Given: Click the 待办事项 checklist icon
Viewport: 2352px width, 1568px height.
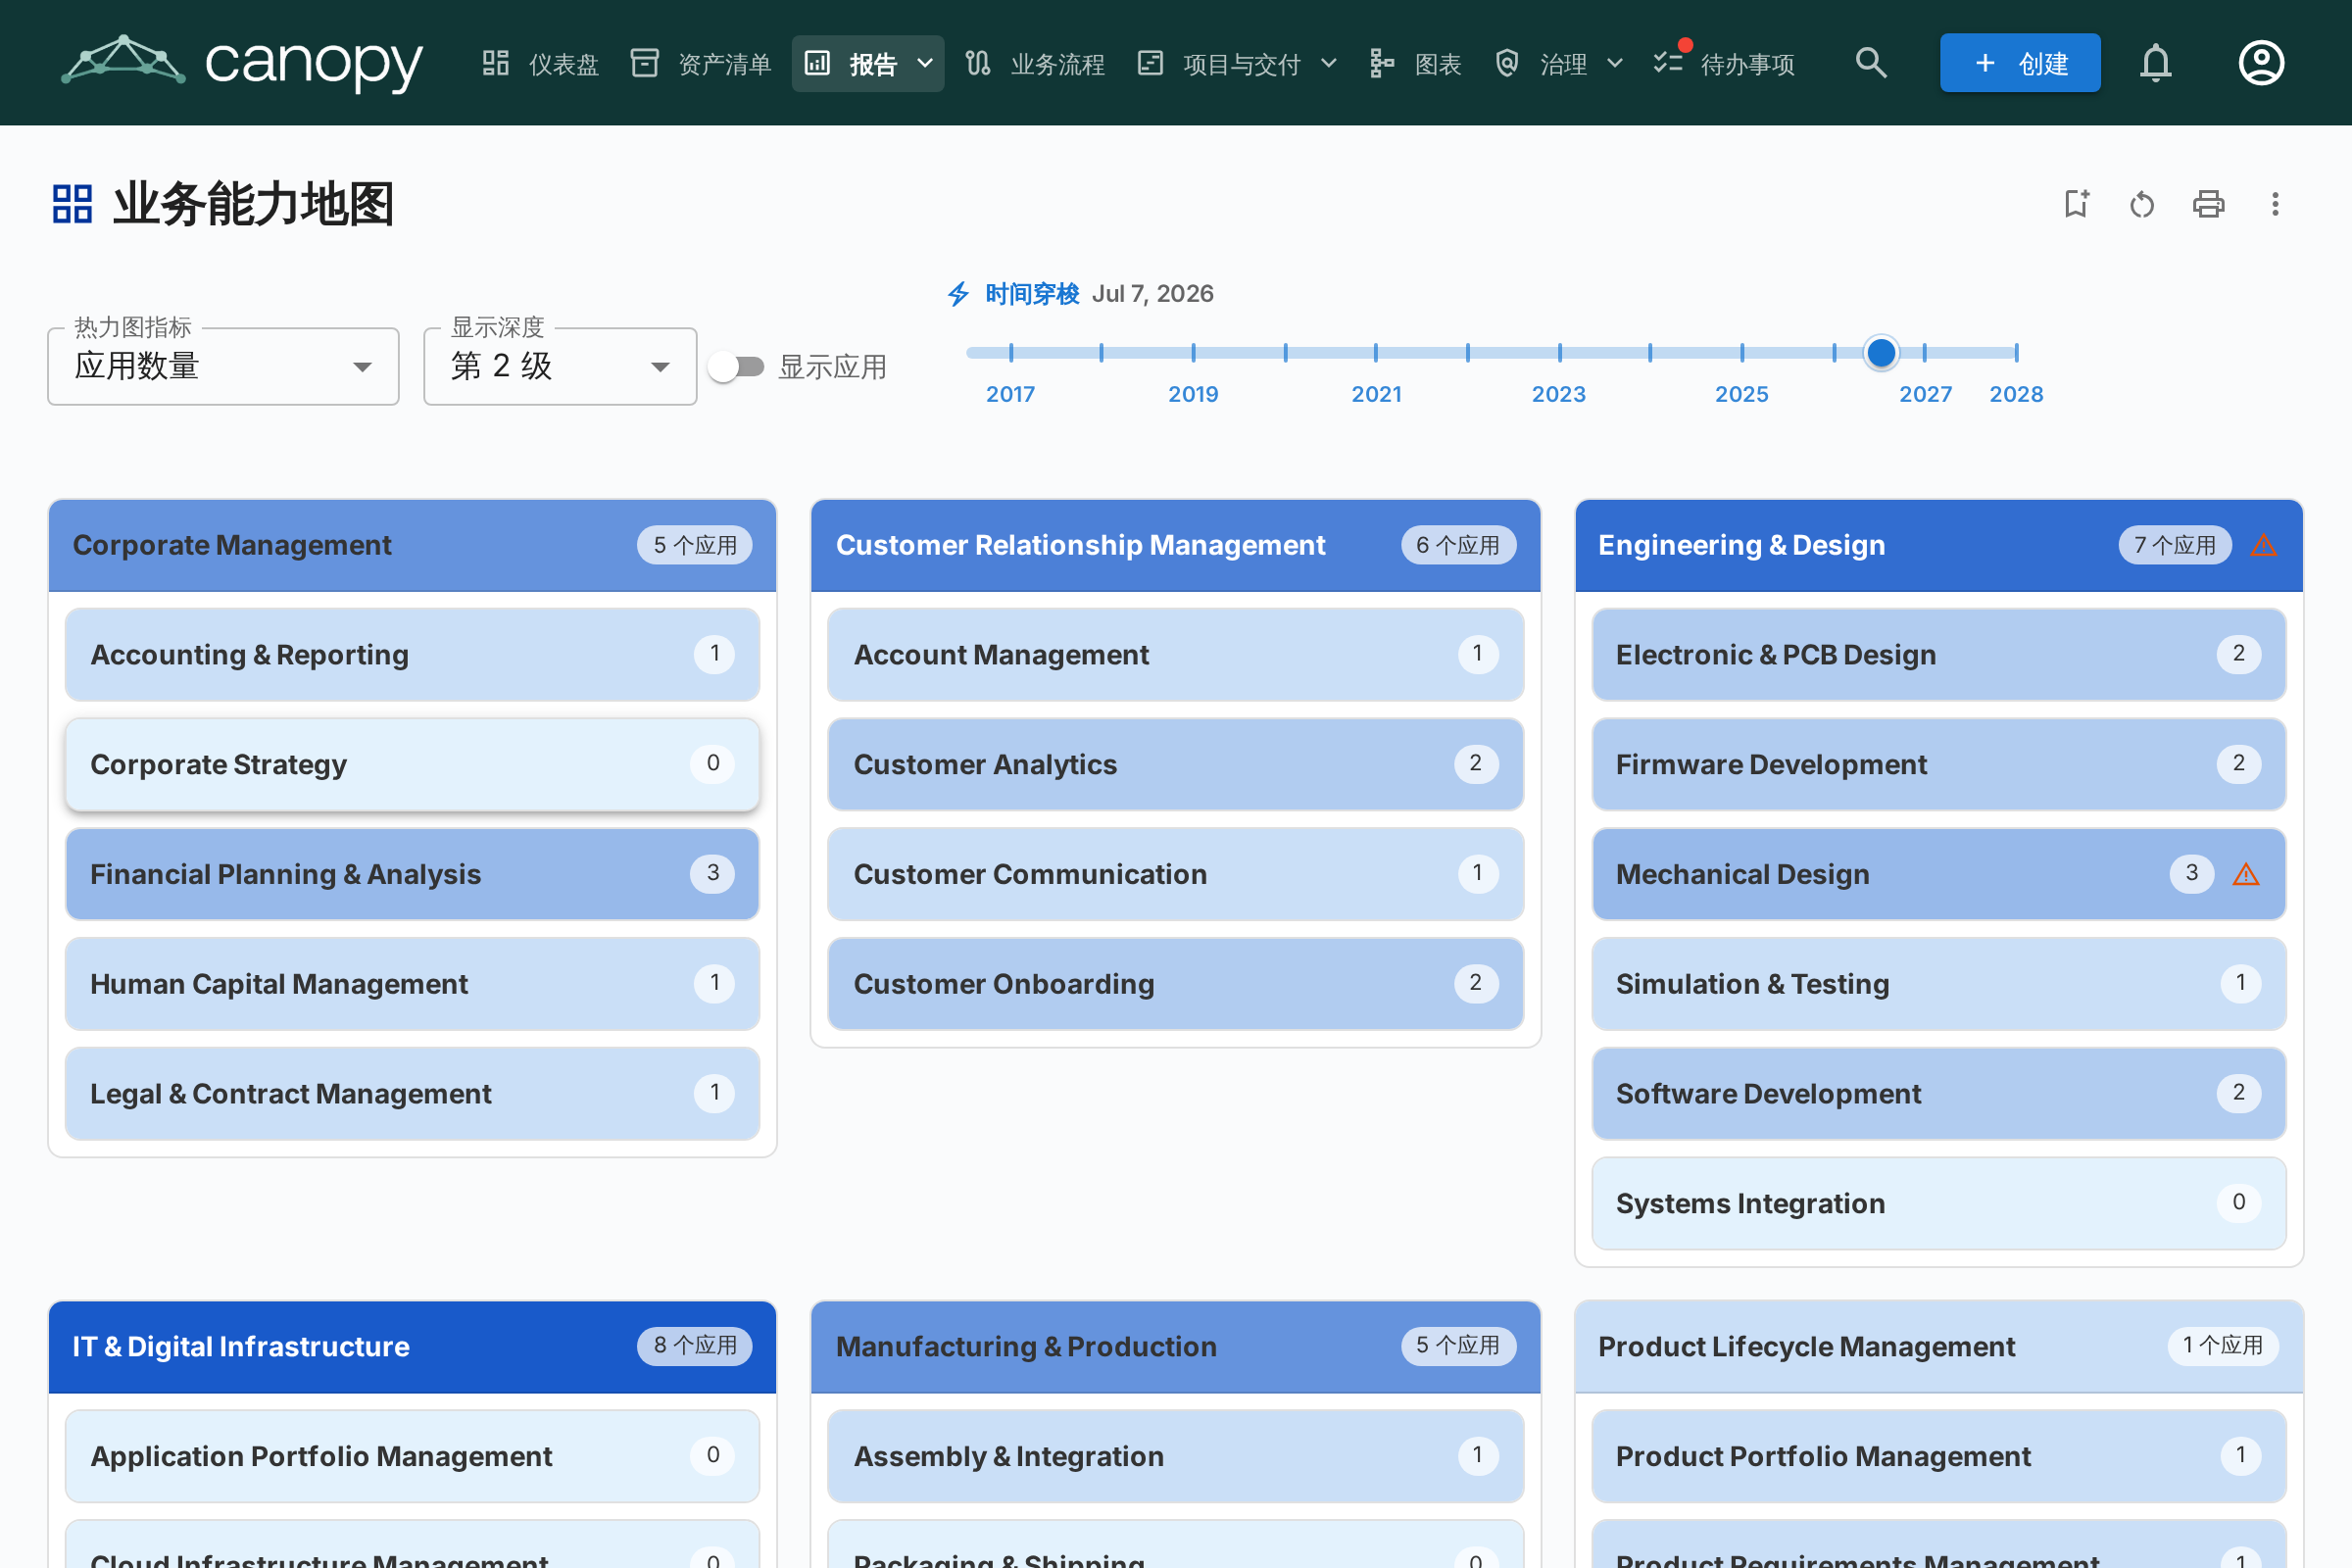Looking at the screenshot, I should pos(1668,64).
